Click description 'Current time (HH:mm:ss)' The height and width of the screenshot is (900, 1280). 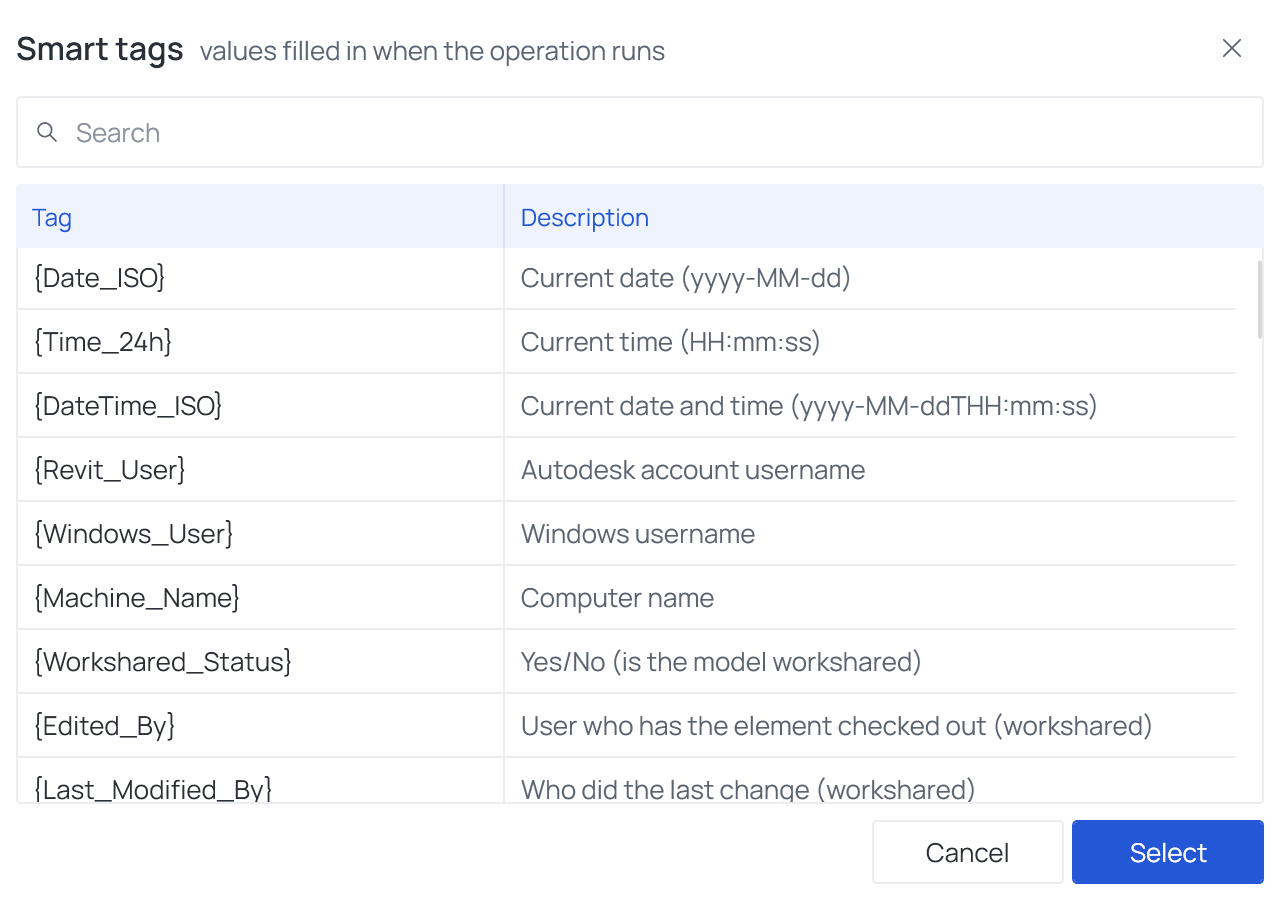point(671,342)
